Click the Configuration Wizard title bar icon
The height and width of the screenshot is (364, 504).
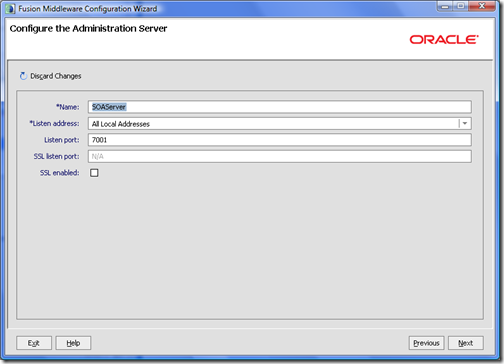10,9
